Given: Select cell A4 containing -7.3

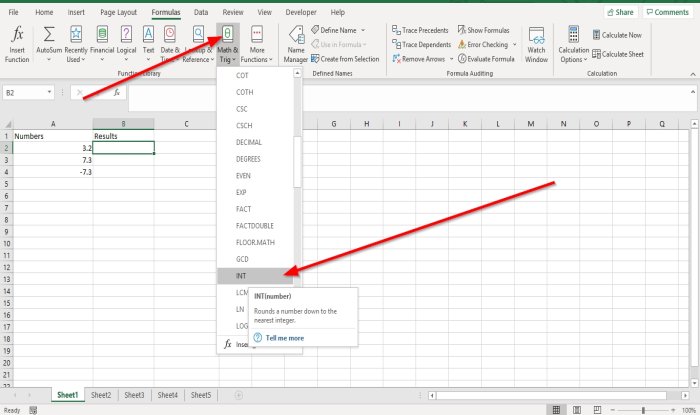Looking at the screenshot, I should [x=53, y=172].
